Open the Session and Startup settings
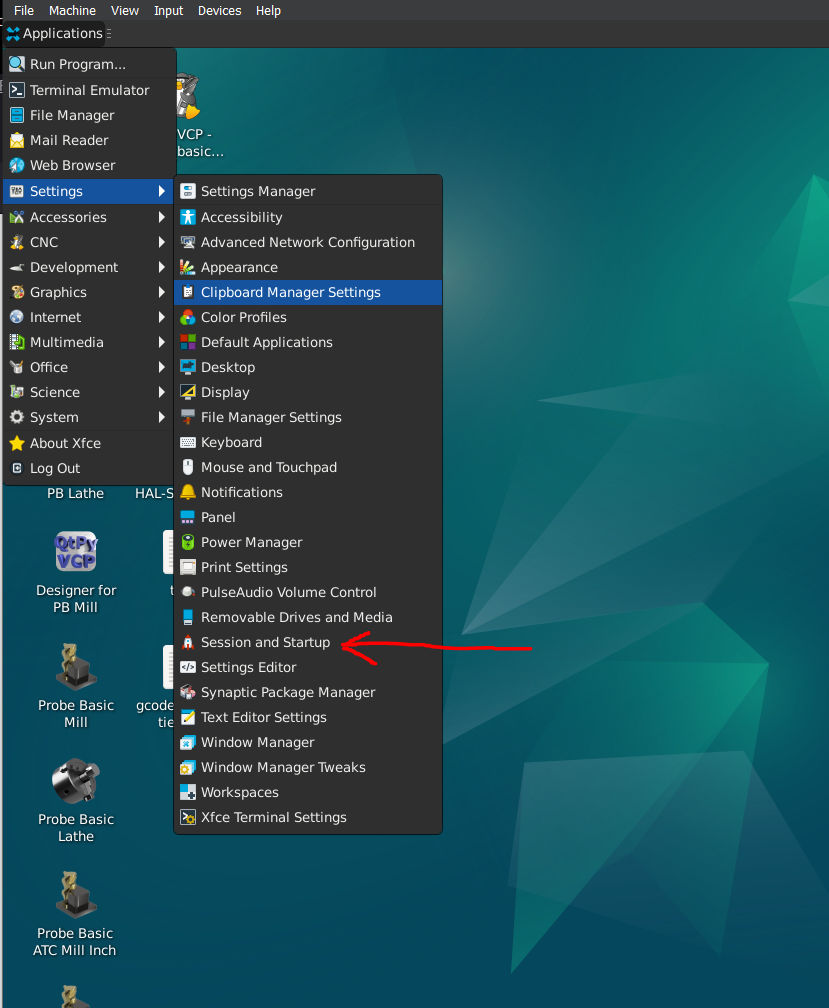 308,642
